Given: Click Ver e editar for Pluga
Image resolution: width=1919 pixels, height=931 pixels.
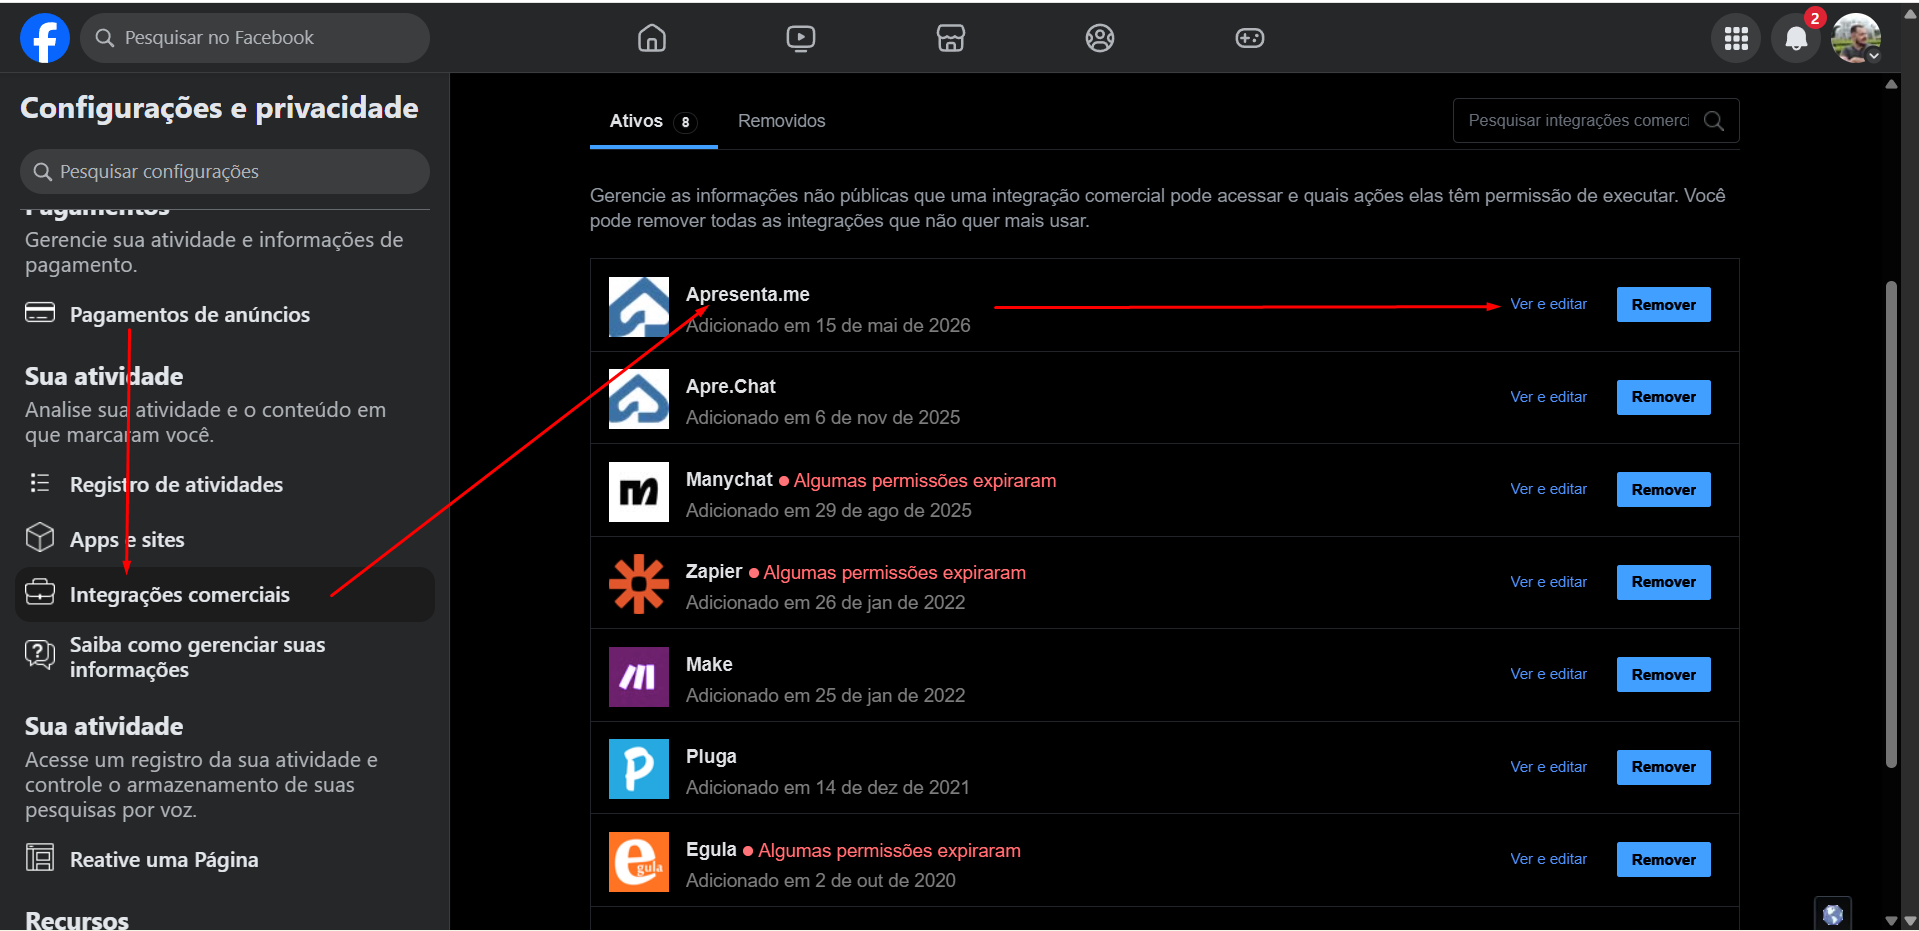Looking at the screenshot, I should pos(1548,767).
